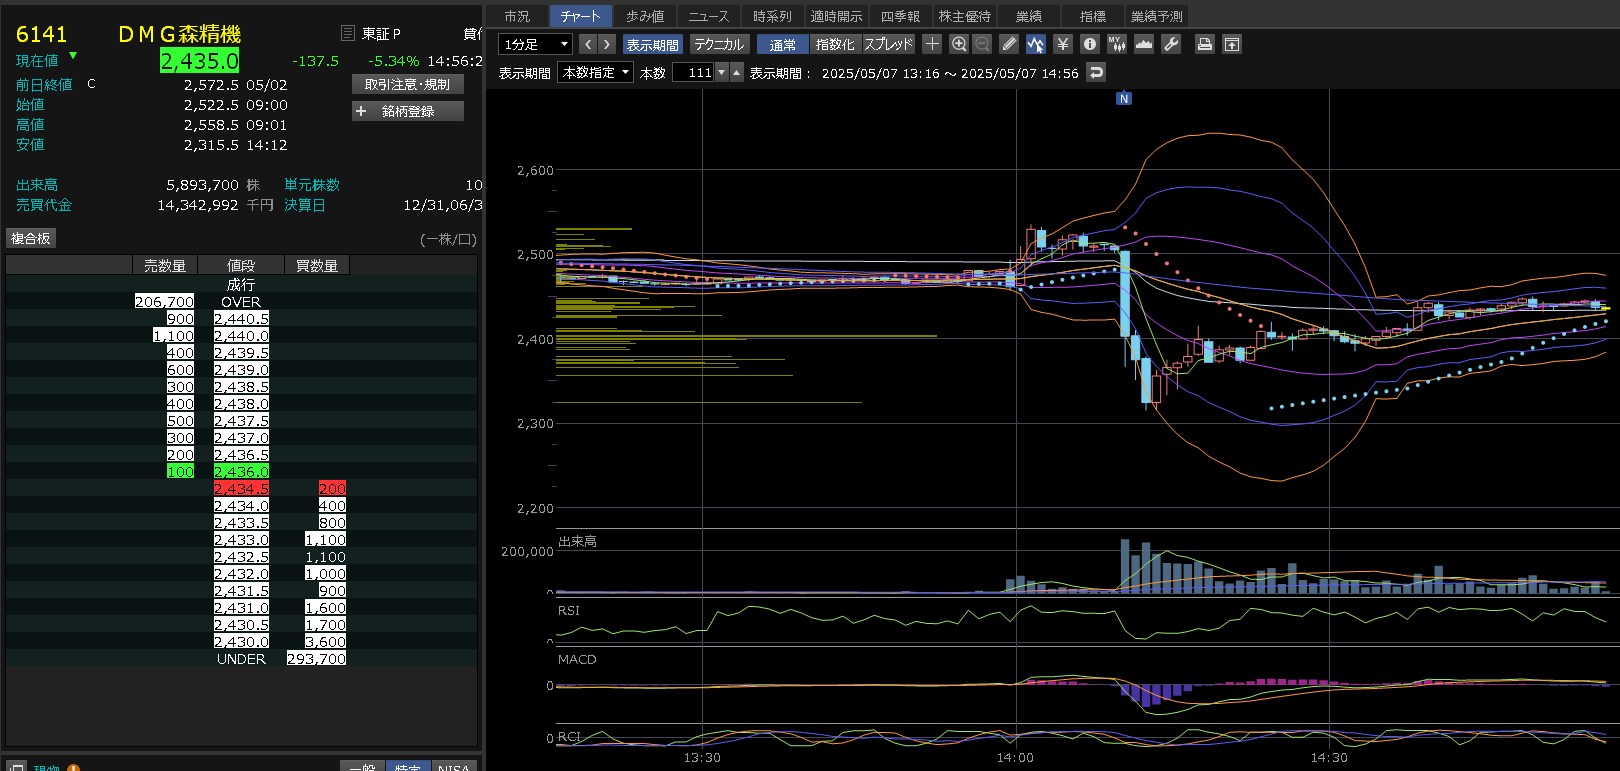Open the document icon beside 東証P
Screen dimensions: 1620x771
pyautogui.click(x=348, y=33)
